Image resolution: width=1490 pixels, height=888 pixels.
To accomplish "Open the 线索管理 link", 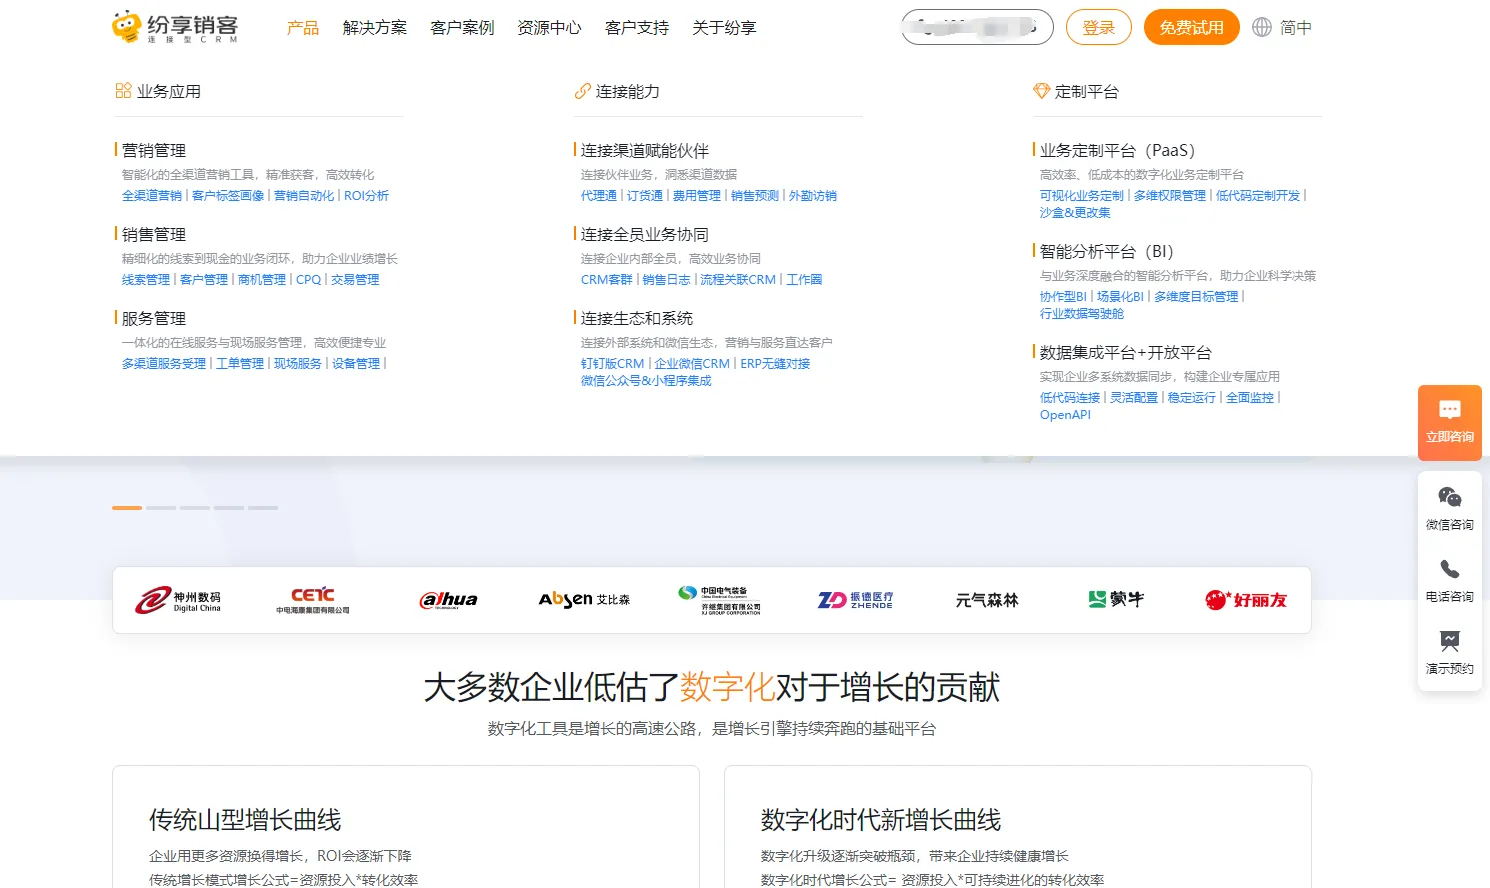I will click(x=146, y=280).
